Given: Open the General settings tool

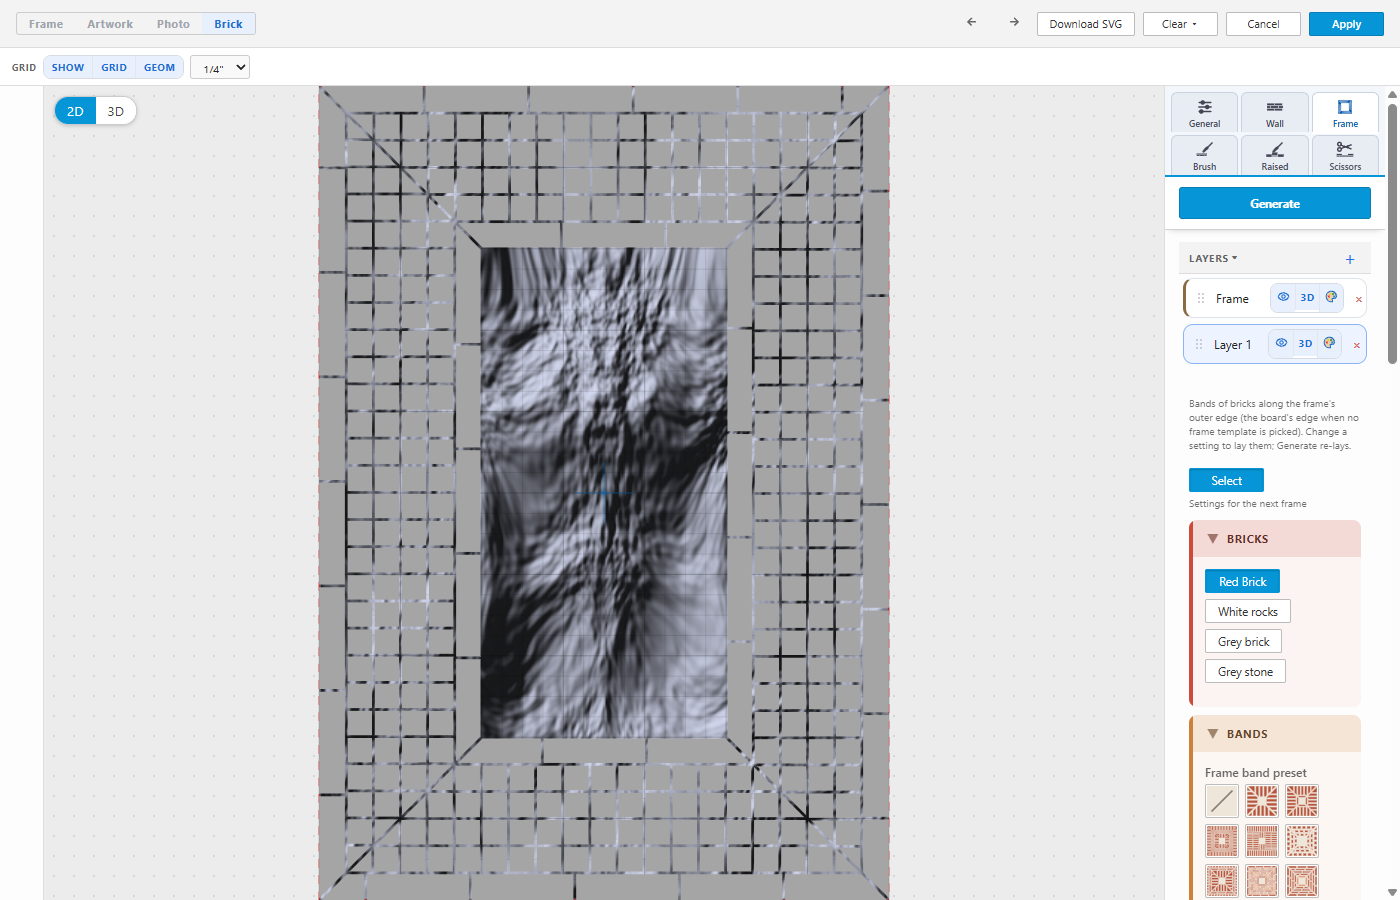Looking at the screenshot, I should point(1205,113).
